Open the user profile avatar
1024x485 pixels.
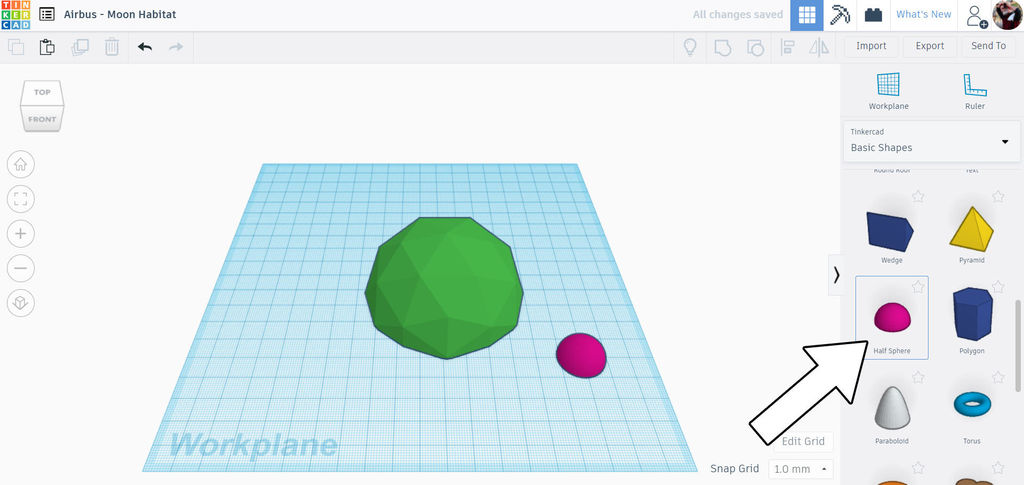point(1008,14)
